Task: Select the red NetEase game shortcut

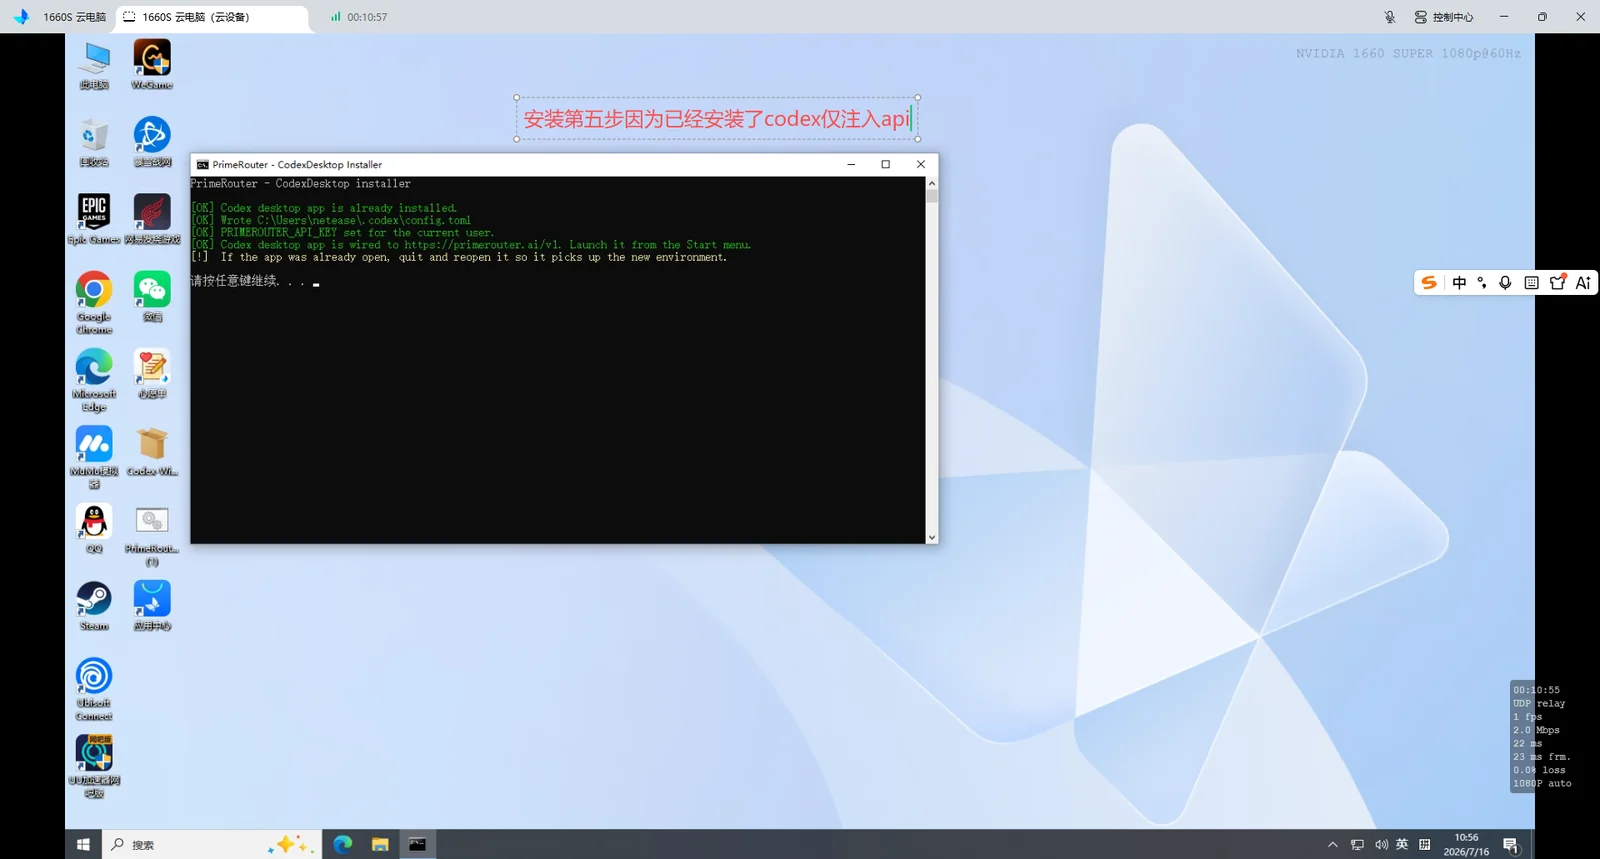Action: (152, 220)
